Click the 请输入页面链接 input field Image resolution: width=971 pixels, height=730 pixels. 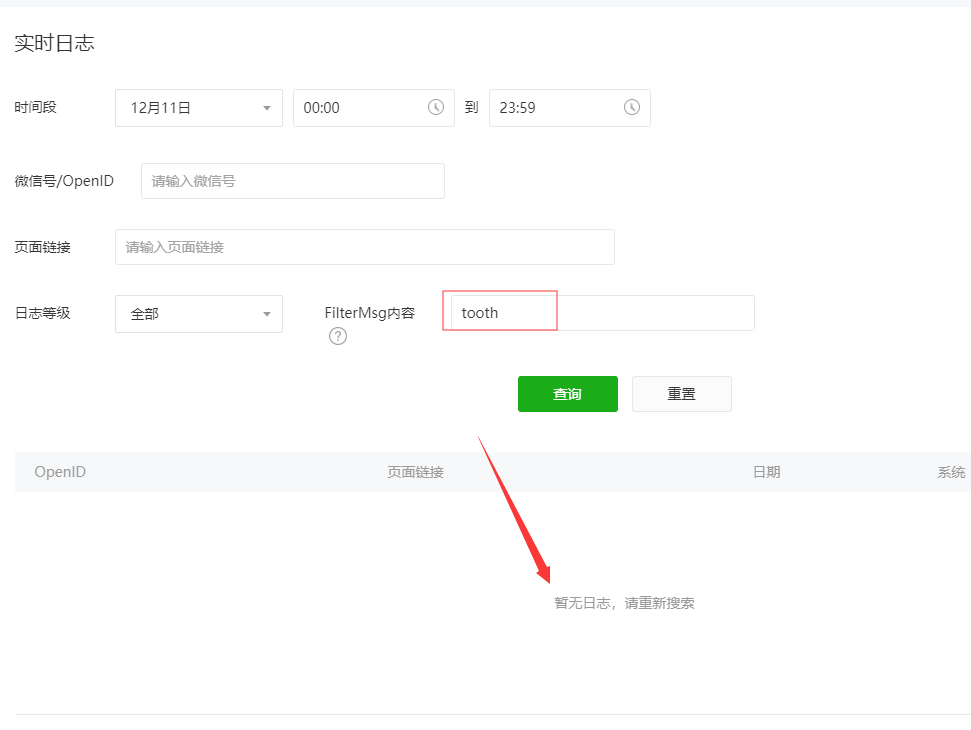[x=365, y=247]
